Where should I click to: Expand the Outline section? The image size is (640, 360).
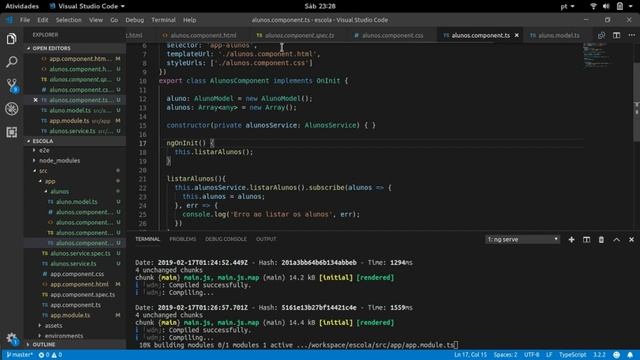pos(75,344)
